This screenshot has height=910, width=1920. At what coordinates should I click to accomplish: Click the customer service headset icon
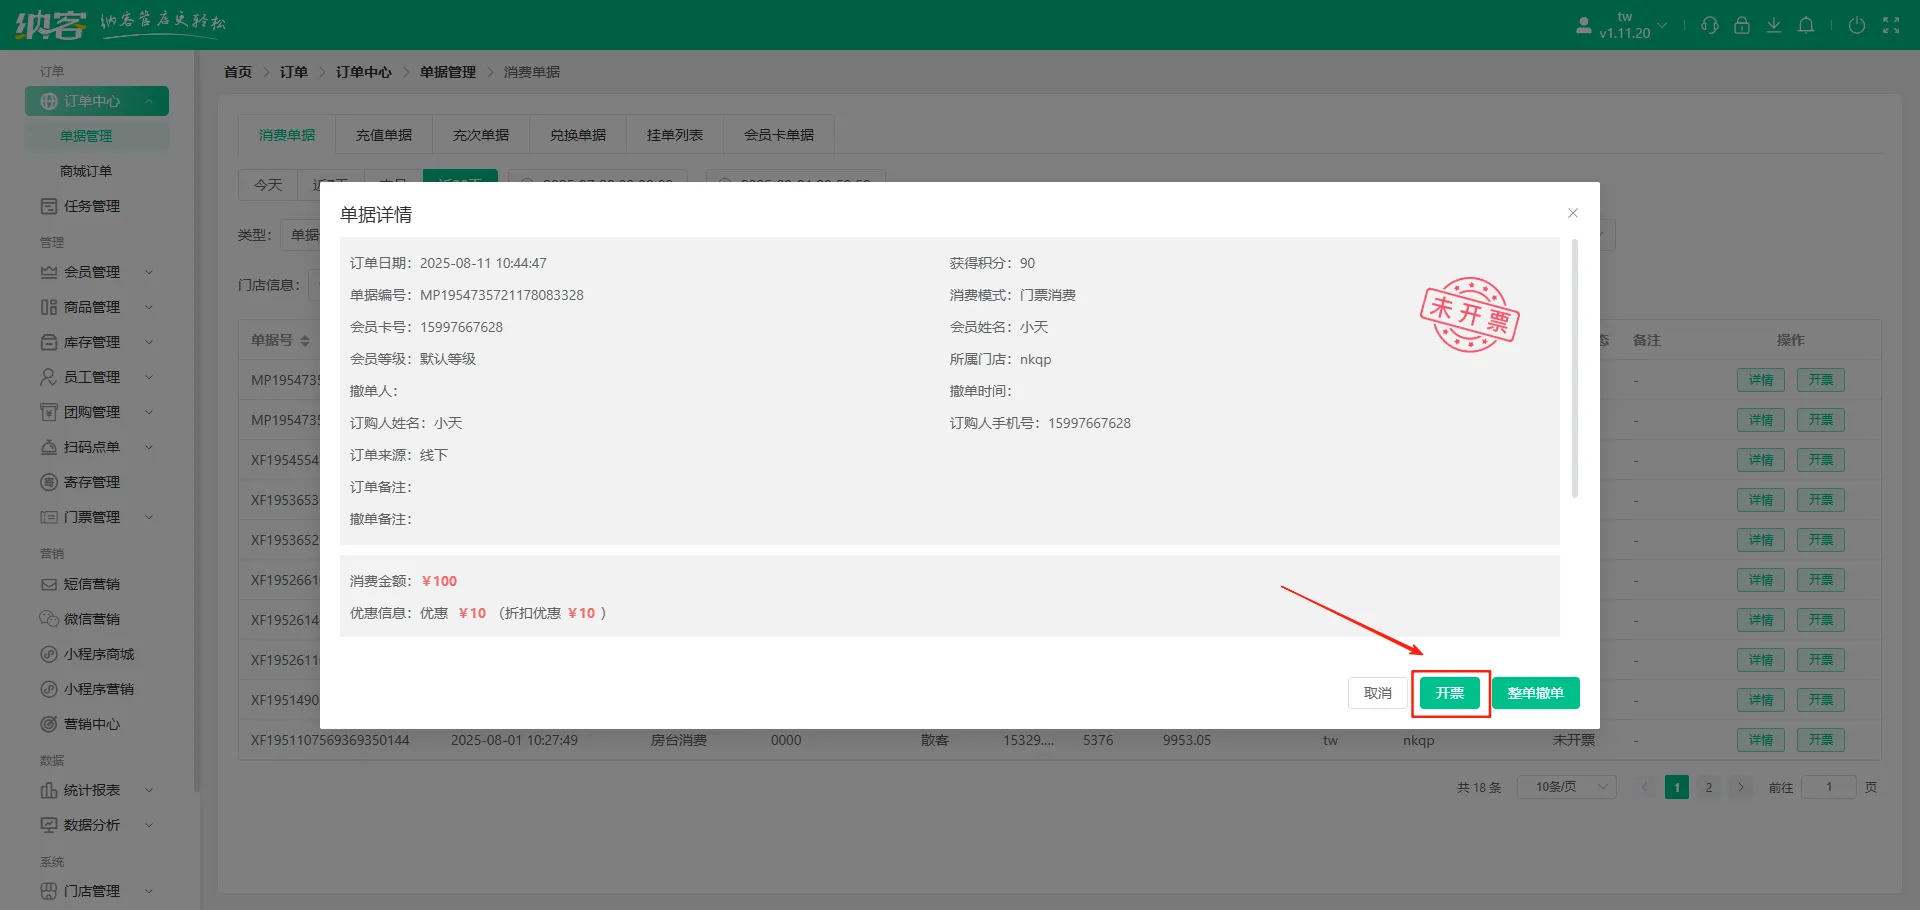(1710, 25)
